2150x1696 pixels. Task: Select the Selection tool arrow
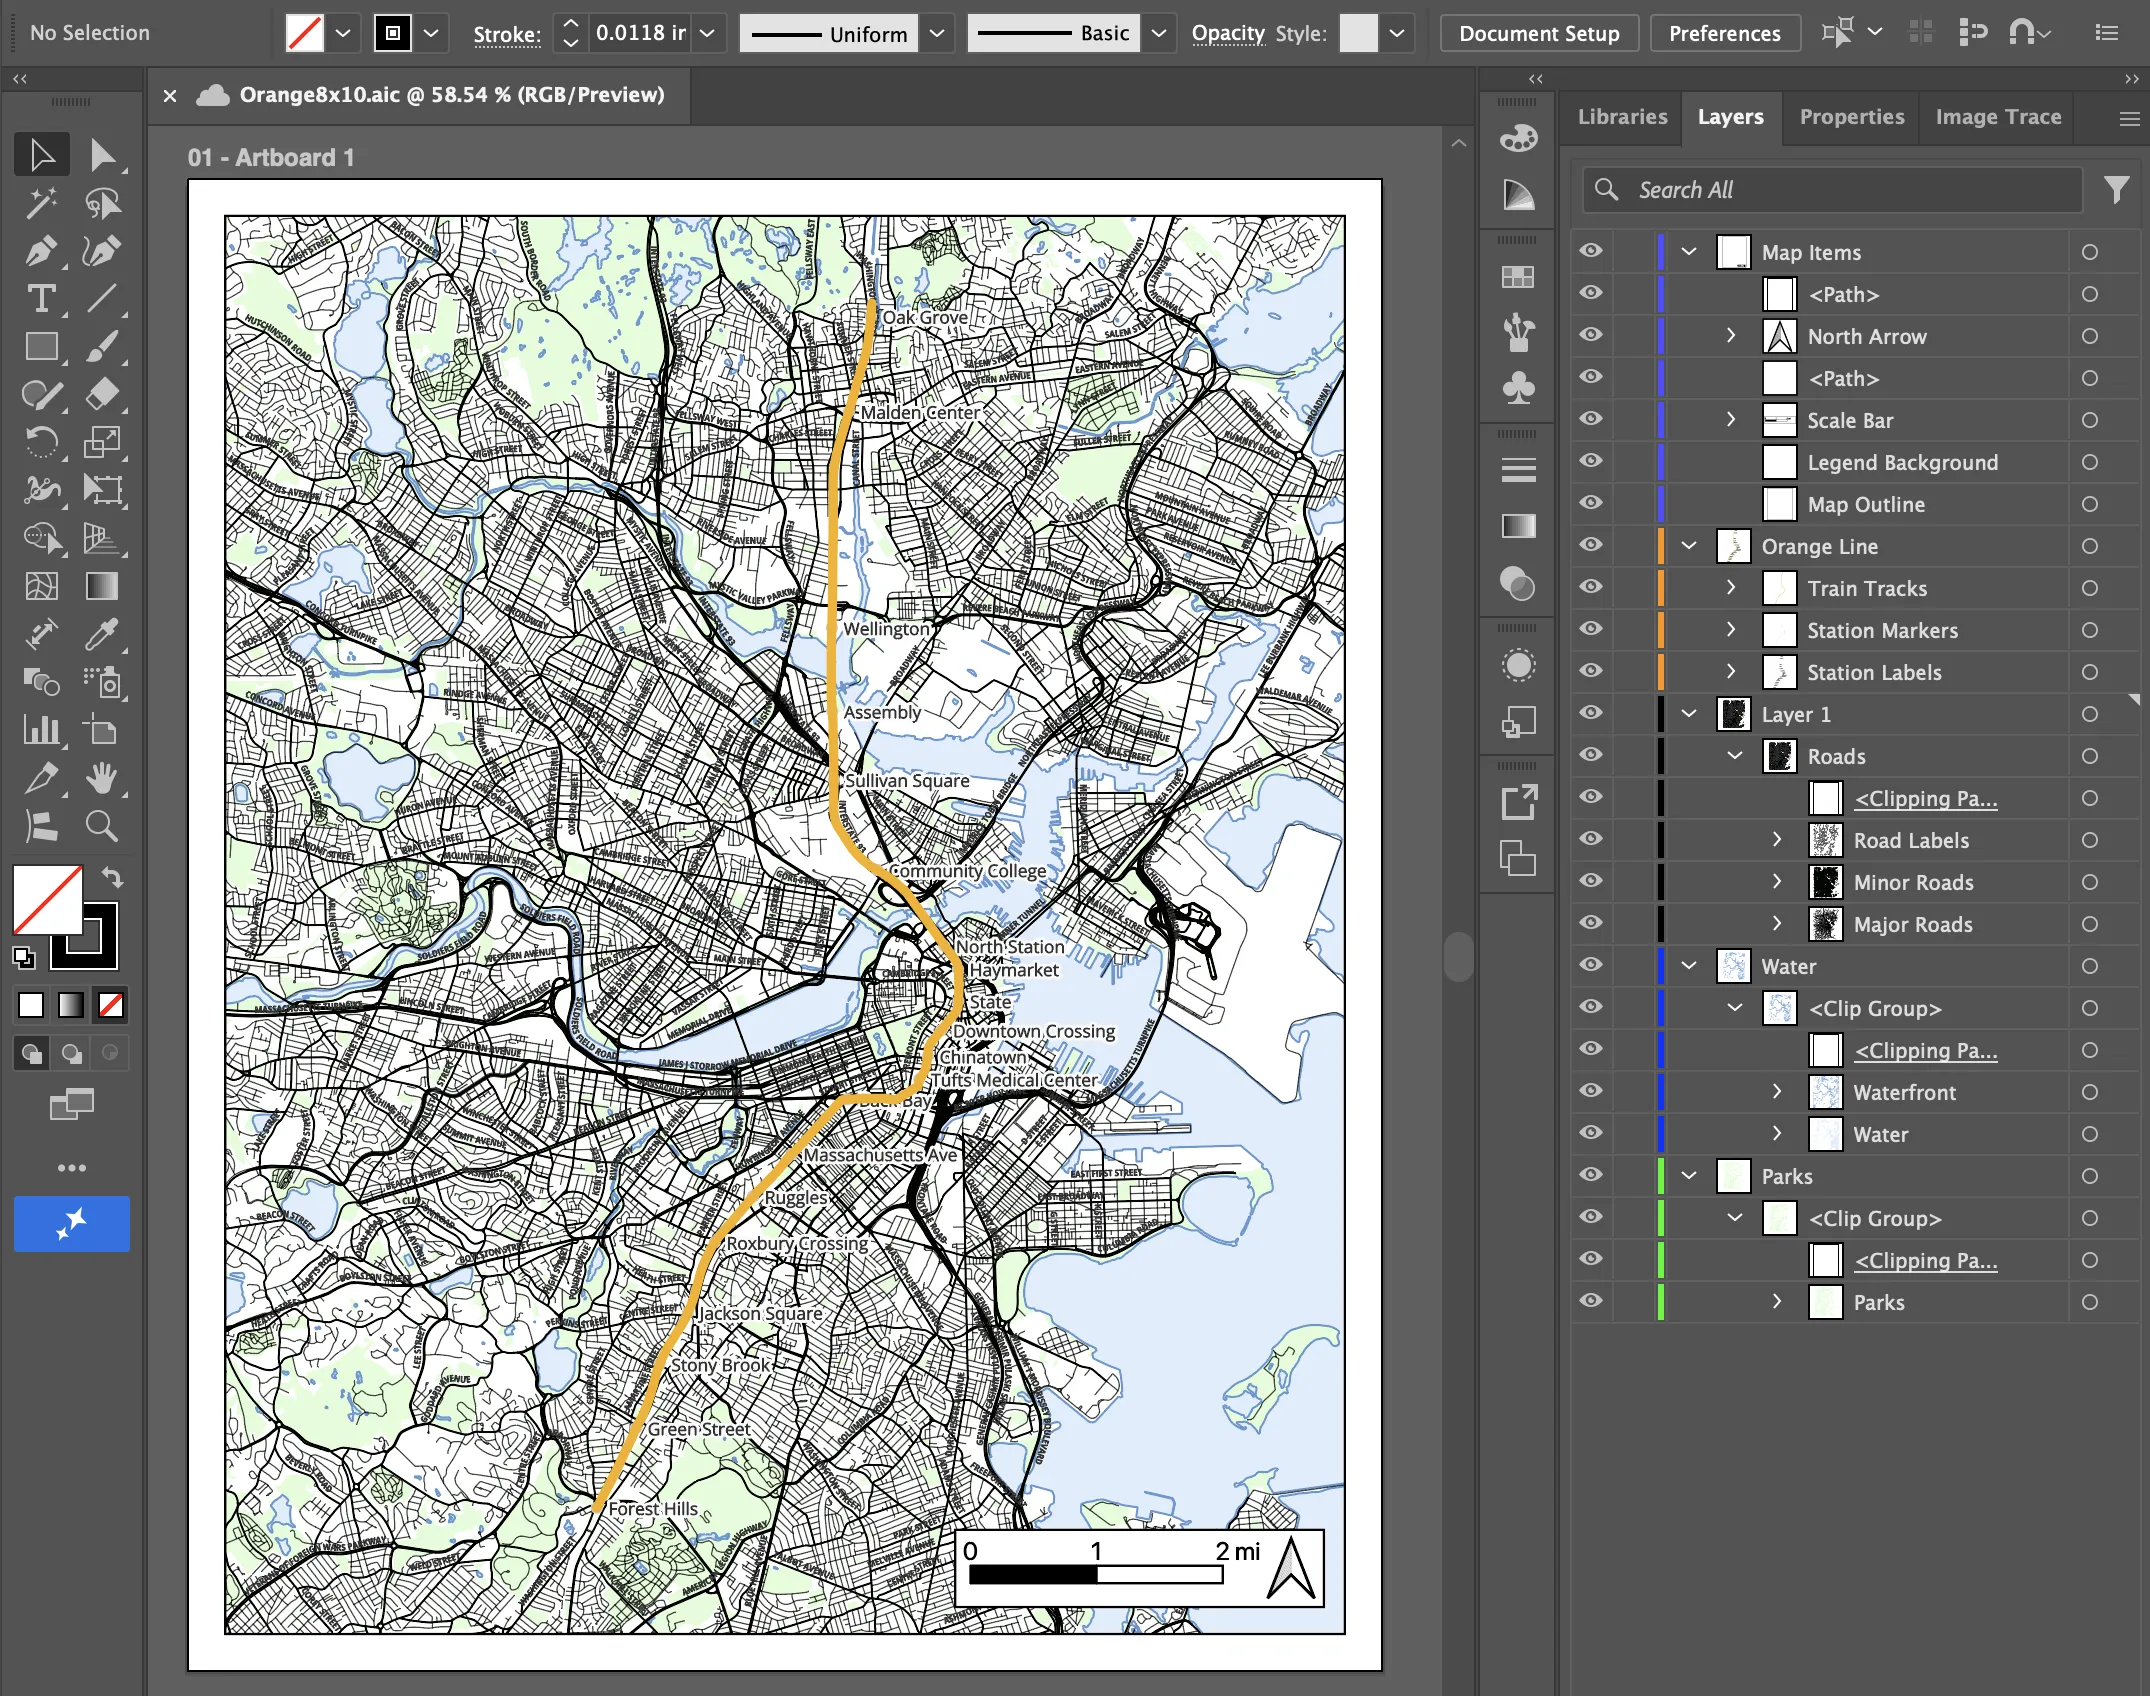(x=41, y=155)
